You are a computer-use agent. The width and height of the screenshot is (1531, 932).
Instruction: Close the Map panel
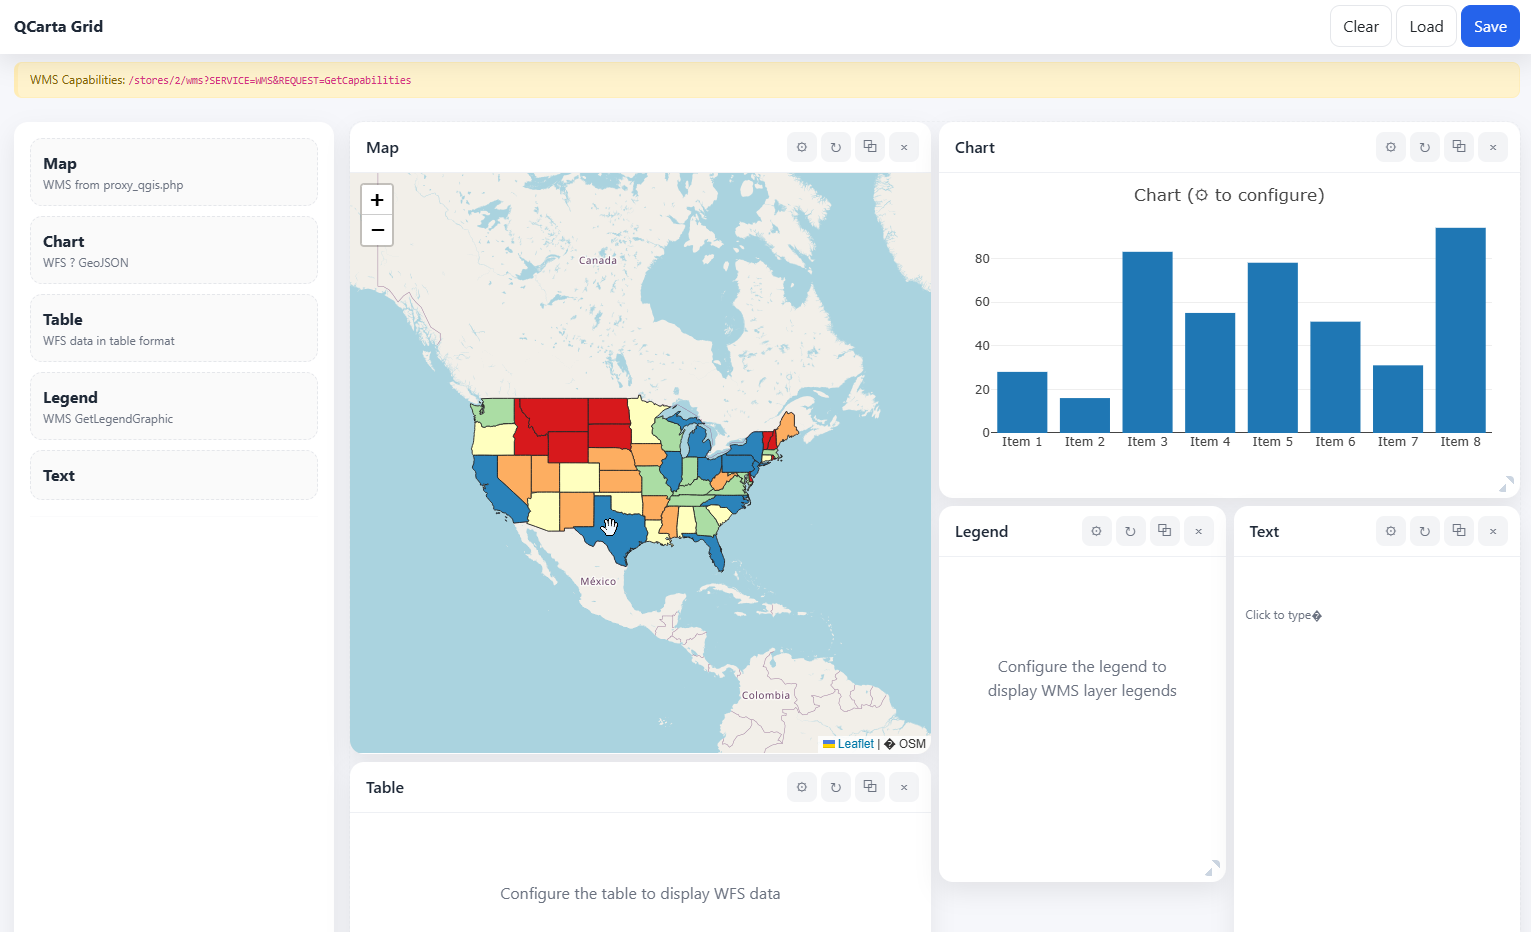click(x=904, y=147)
